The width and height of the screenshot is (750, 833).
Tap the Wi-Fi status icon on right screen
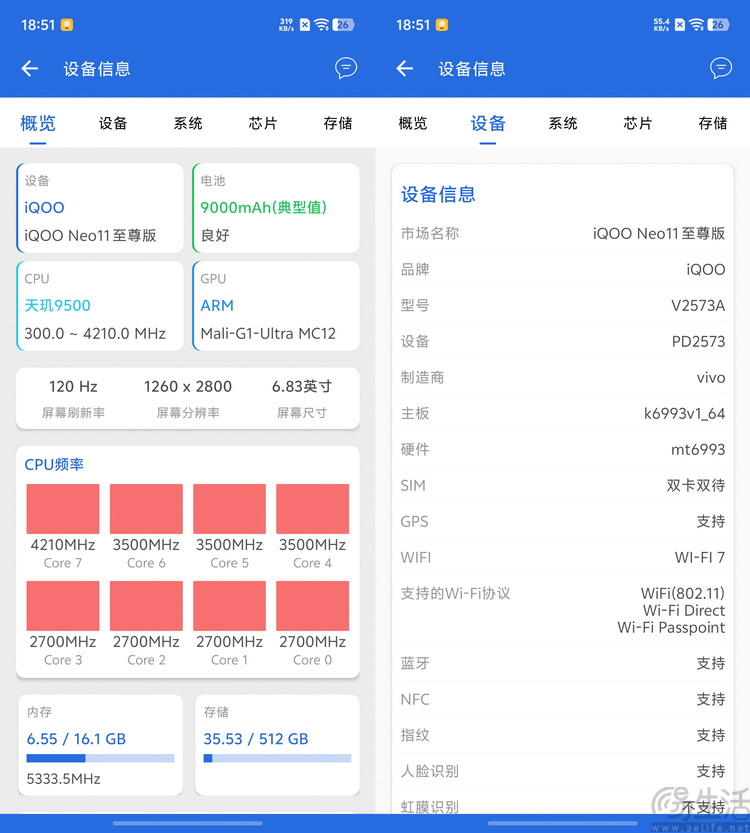click(696, 24)
